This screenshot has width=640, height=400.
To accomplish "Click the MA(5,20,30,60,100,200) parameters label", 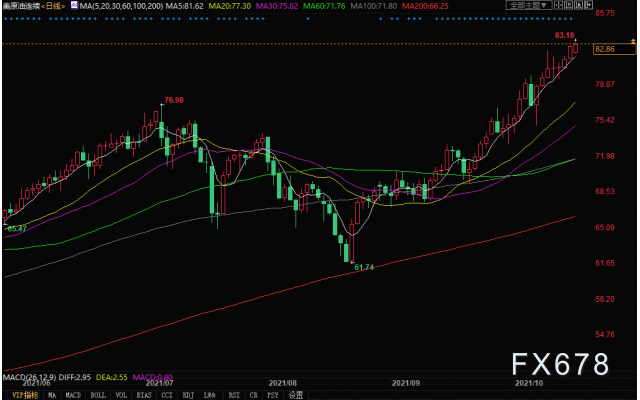I will tap(122, 6).
